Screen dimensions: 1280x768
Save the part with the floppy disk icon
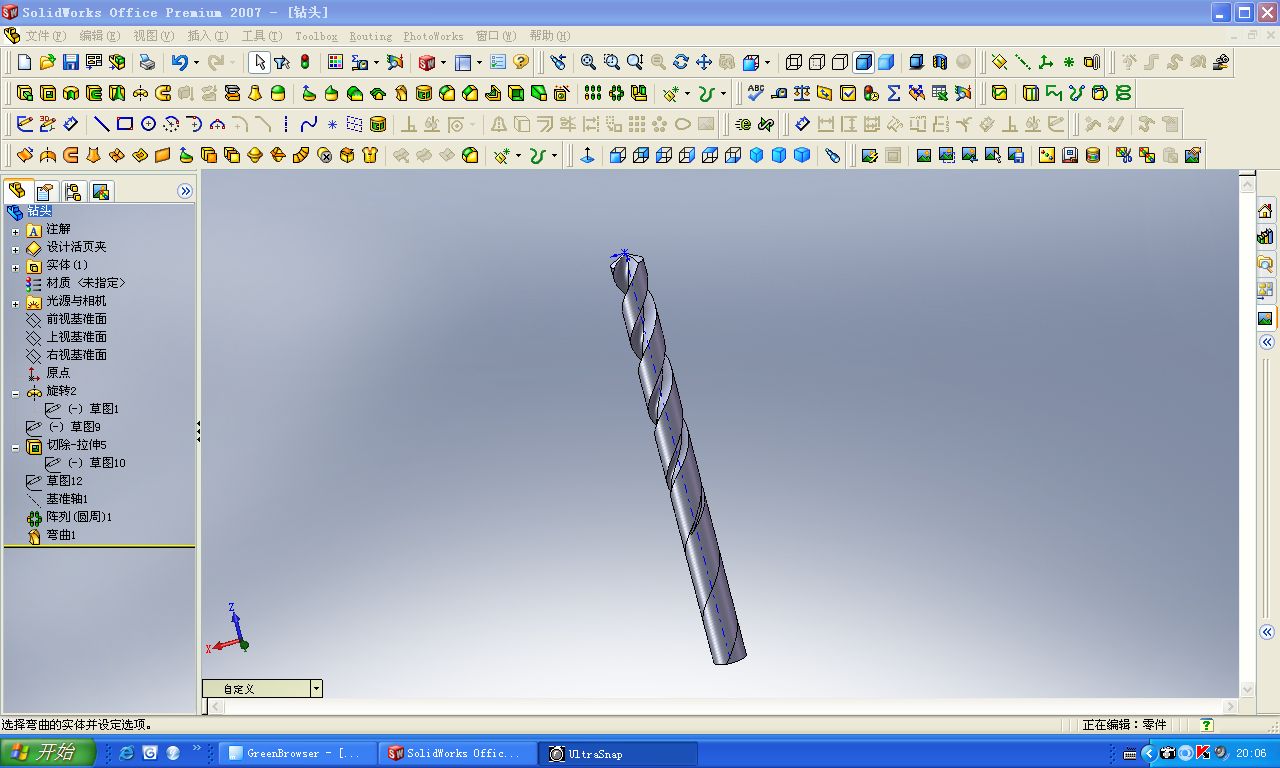tap(70, 62)
